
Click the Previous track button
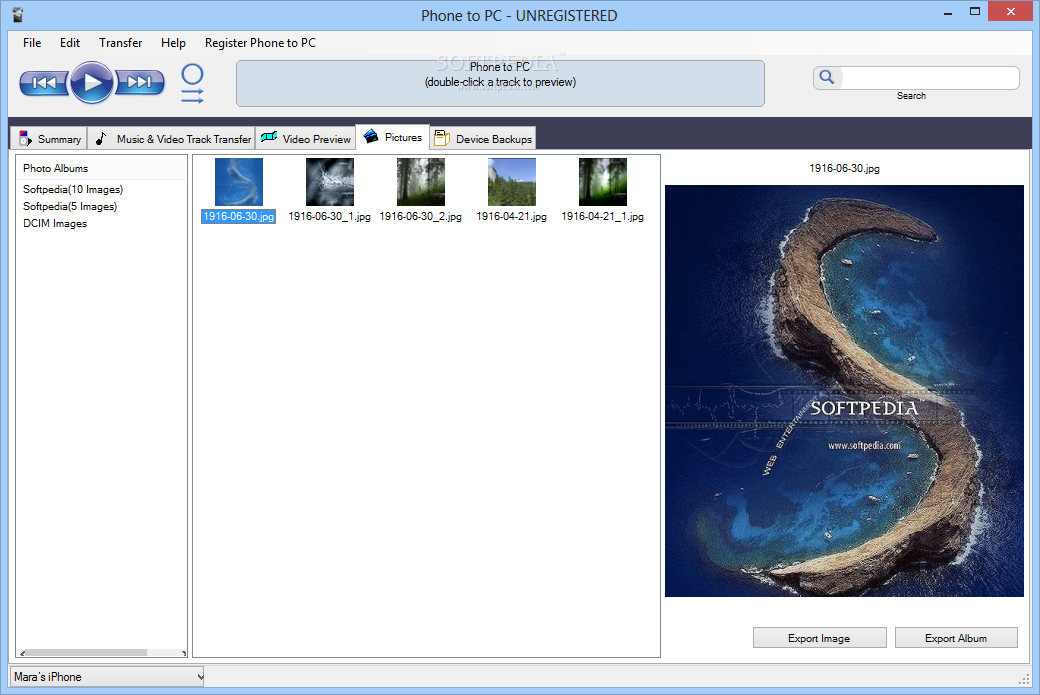coord(44,83)
